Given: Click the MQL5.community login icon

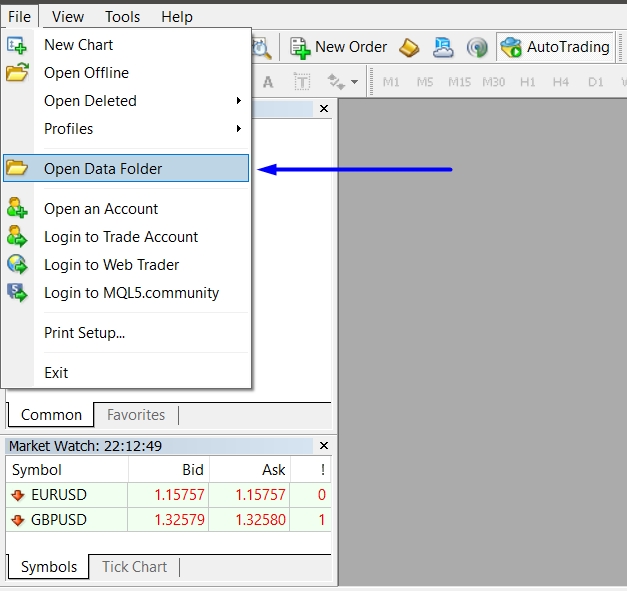Looking at the screenshot, I should pyautogui.click(x=17, y=292).
